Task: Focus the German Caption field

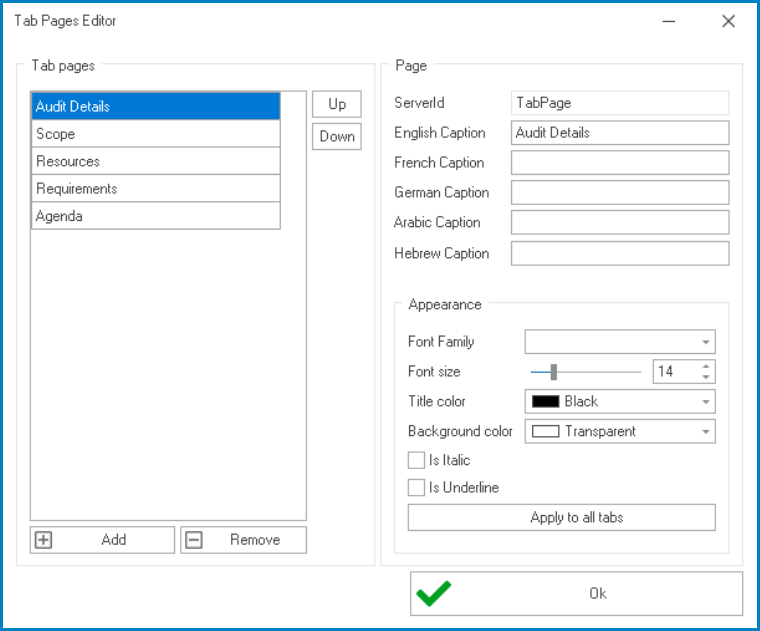Action: (x=620, y=192)
